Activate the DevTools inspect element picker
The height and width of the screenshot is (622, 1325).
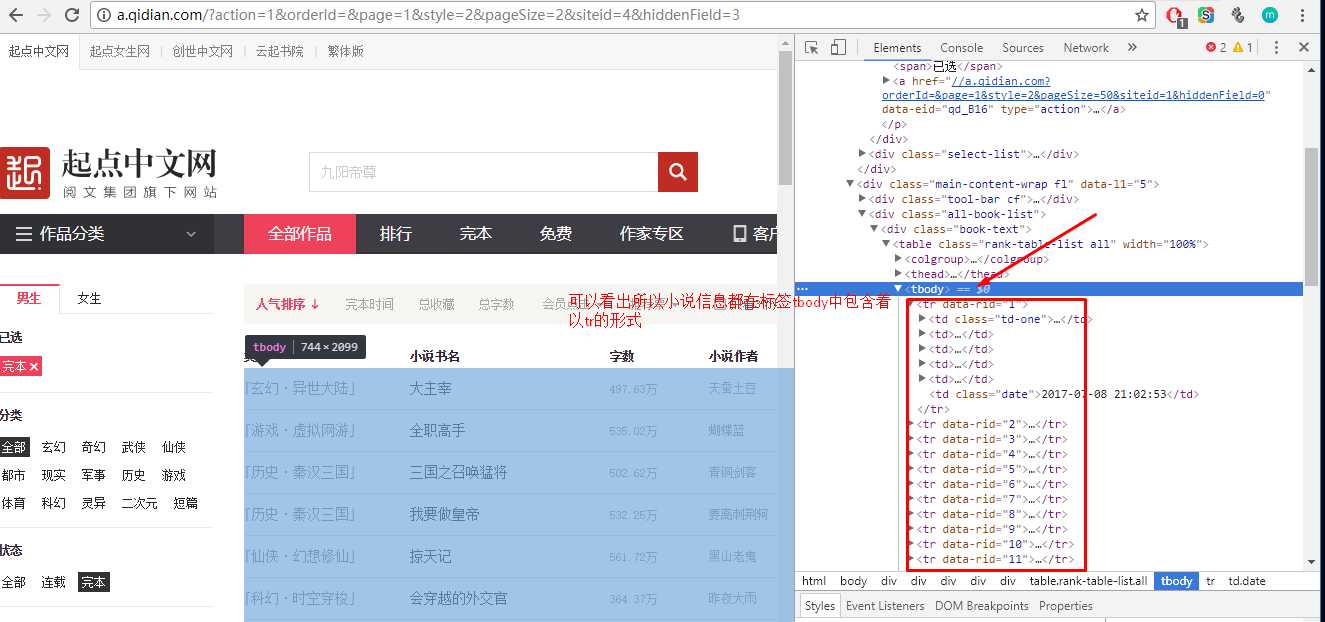812,47
